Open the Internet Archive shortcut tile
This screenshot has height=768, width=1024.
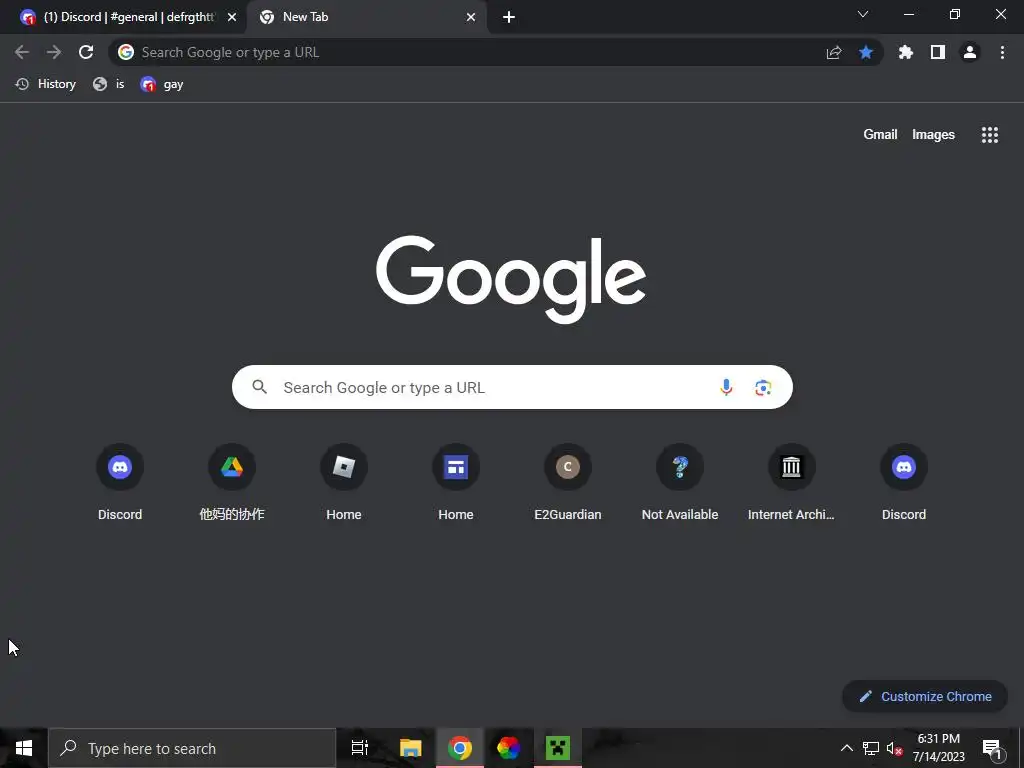(x=792, y=483)
